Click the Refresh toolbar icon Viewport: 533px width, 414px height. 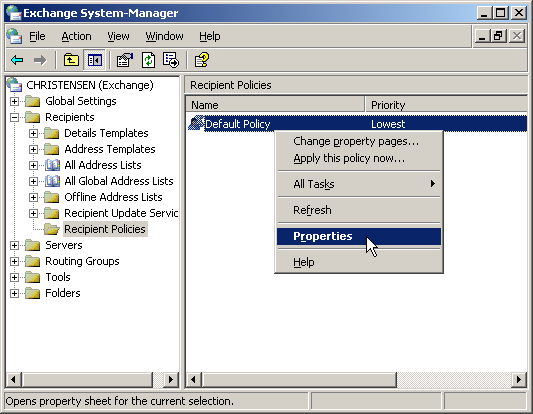149,61
